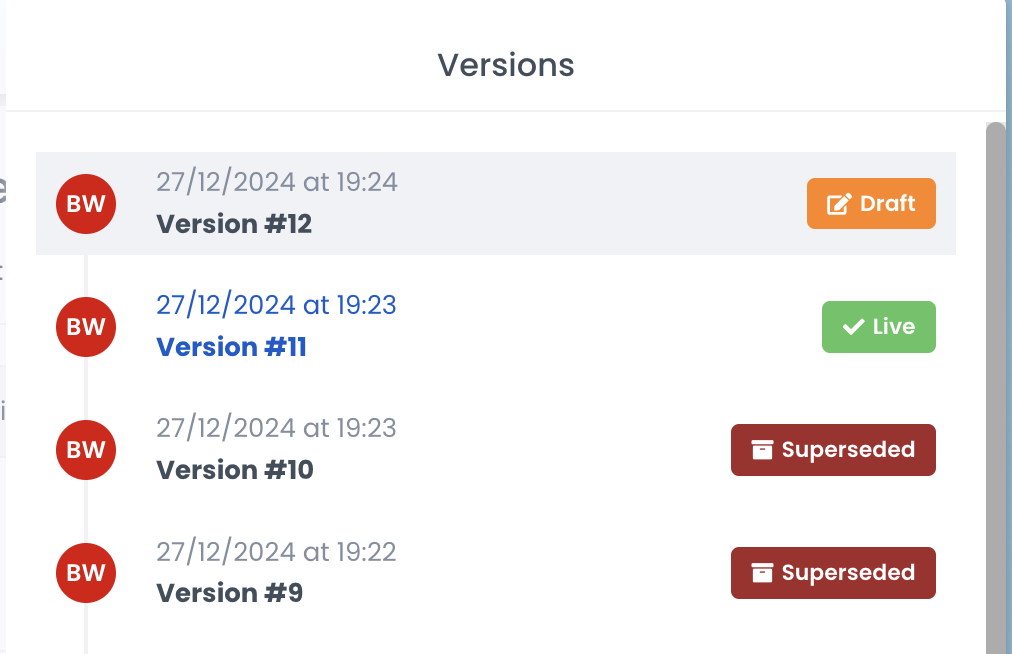The image size is (1012, 654).
Task: Click the checkmark icon on Live badge
Action: [x=853, y=327]
